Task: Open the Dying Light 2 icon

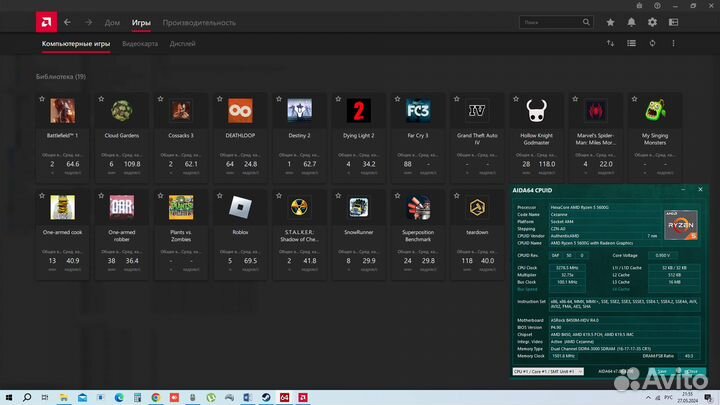Action: pos(359,110)
